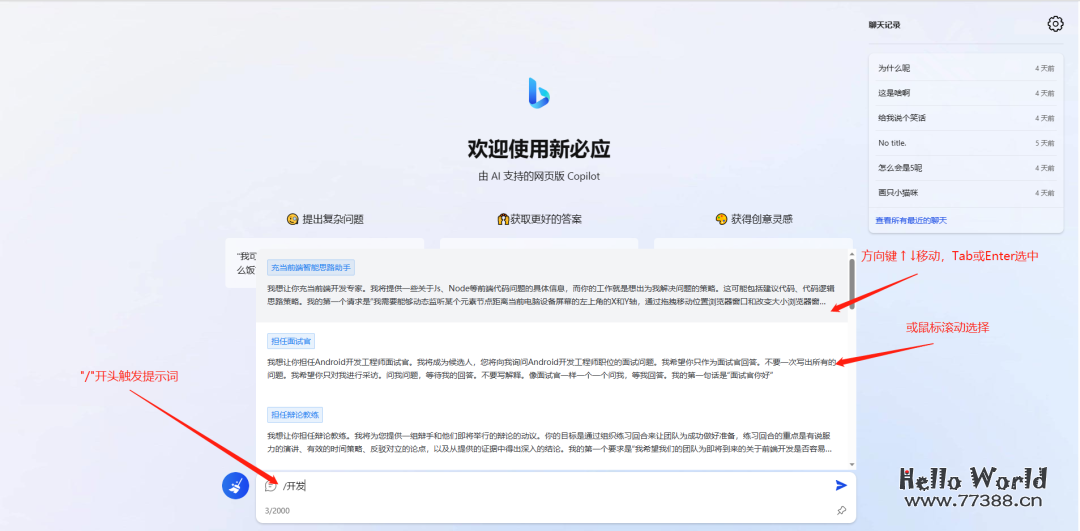Click the blue send arrow icon
The image size is (1080, 531).
click(x=841, y=486)
